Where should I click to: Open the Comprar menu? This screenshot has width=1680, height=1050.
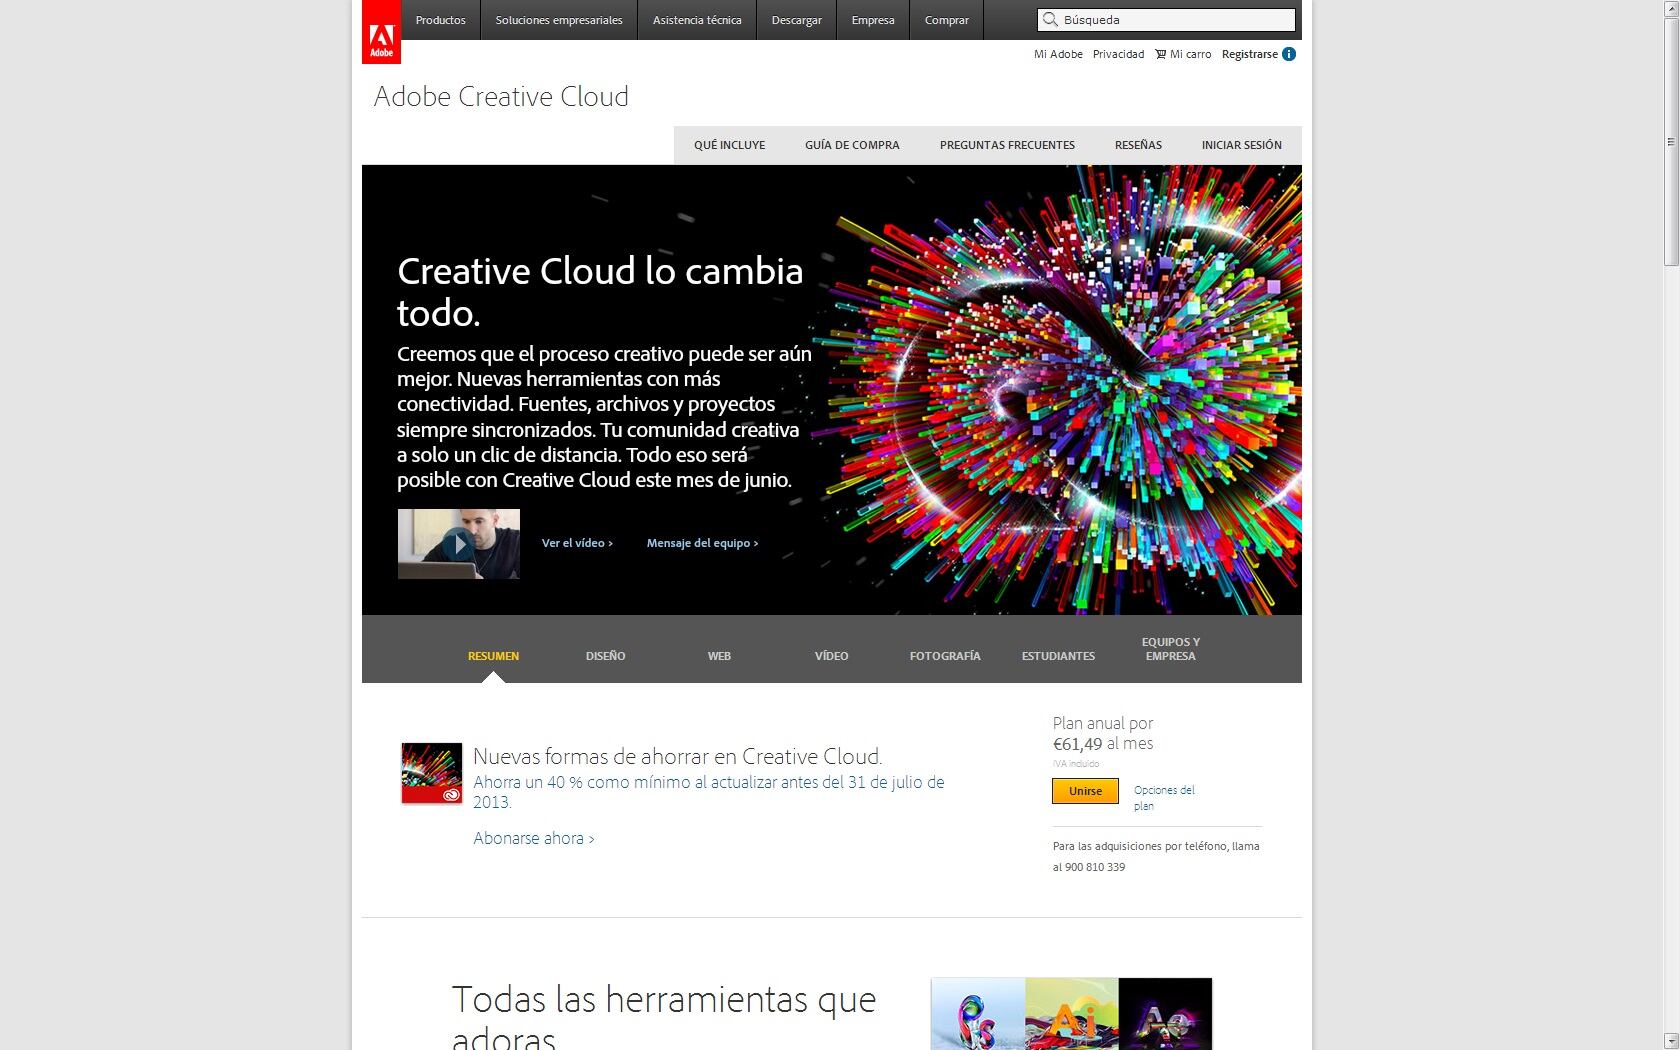pyautogui.click(x=947, y=20)
